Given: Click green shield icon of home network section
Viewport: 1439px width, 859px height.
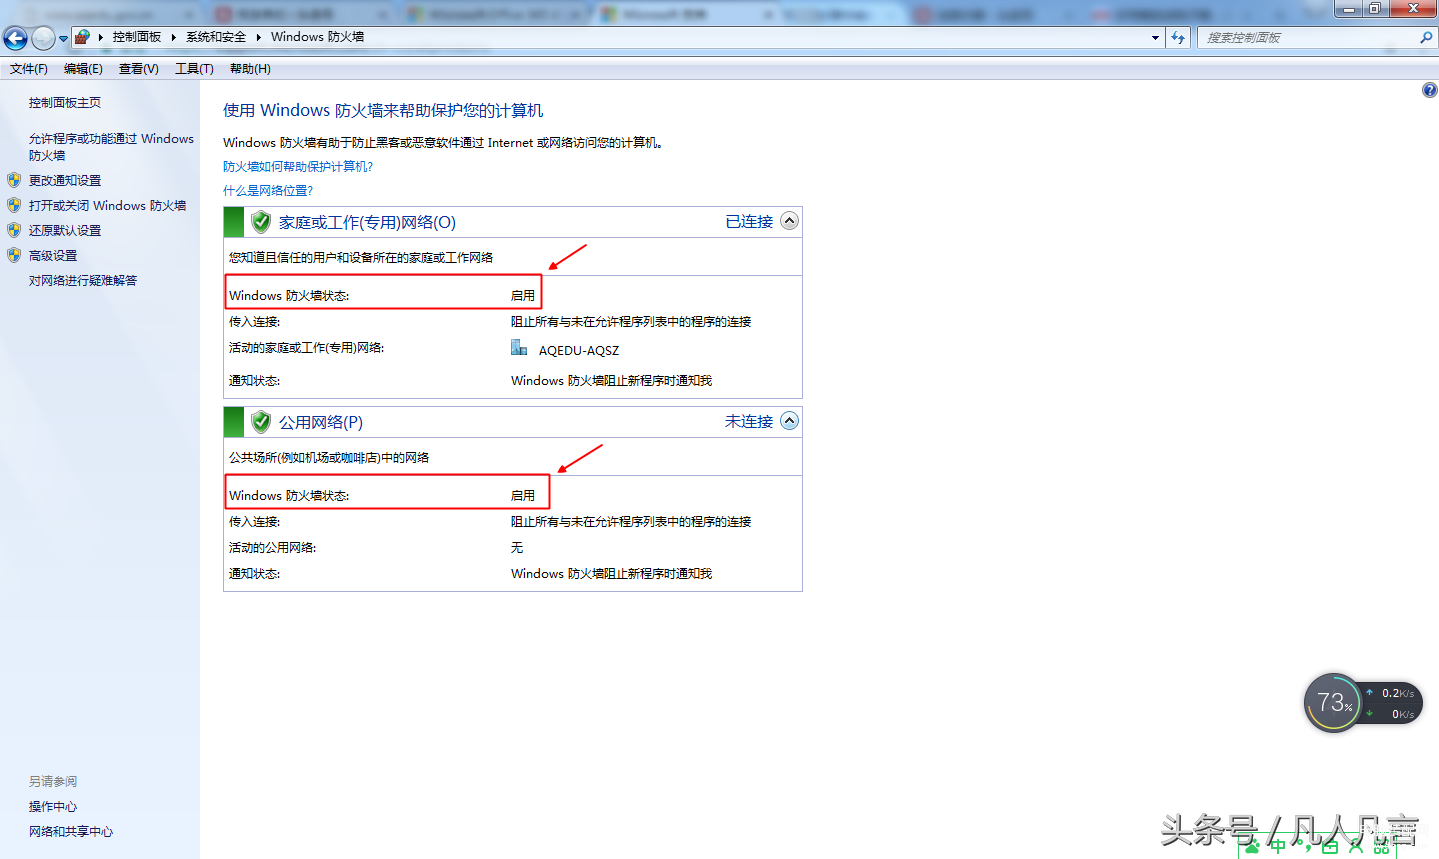Looking at the screenshot, I should (261, 222).
